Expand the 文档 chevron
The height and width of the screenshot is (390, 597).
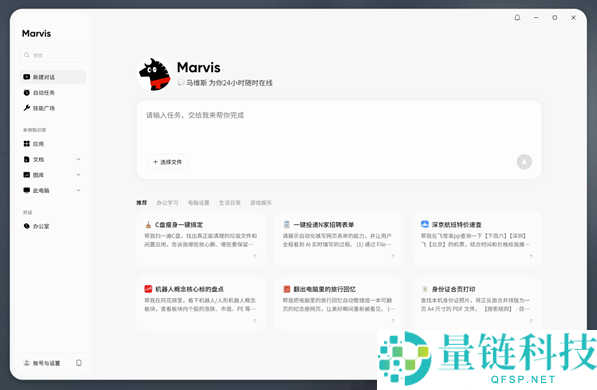click(x=78, y=159)
